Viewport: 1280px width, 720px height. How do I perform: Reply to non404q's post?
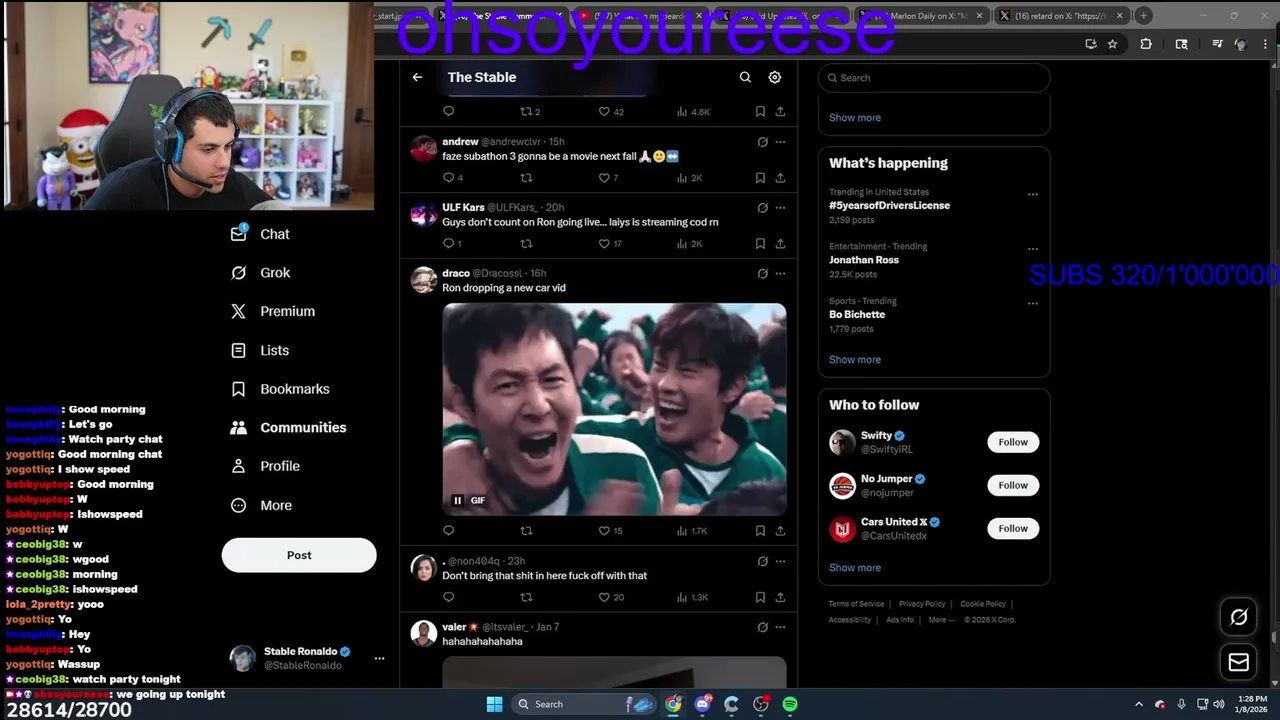(x=448, y=597)
